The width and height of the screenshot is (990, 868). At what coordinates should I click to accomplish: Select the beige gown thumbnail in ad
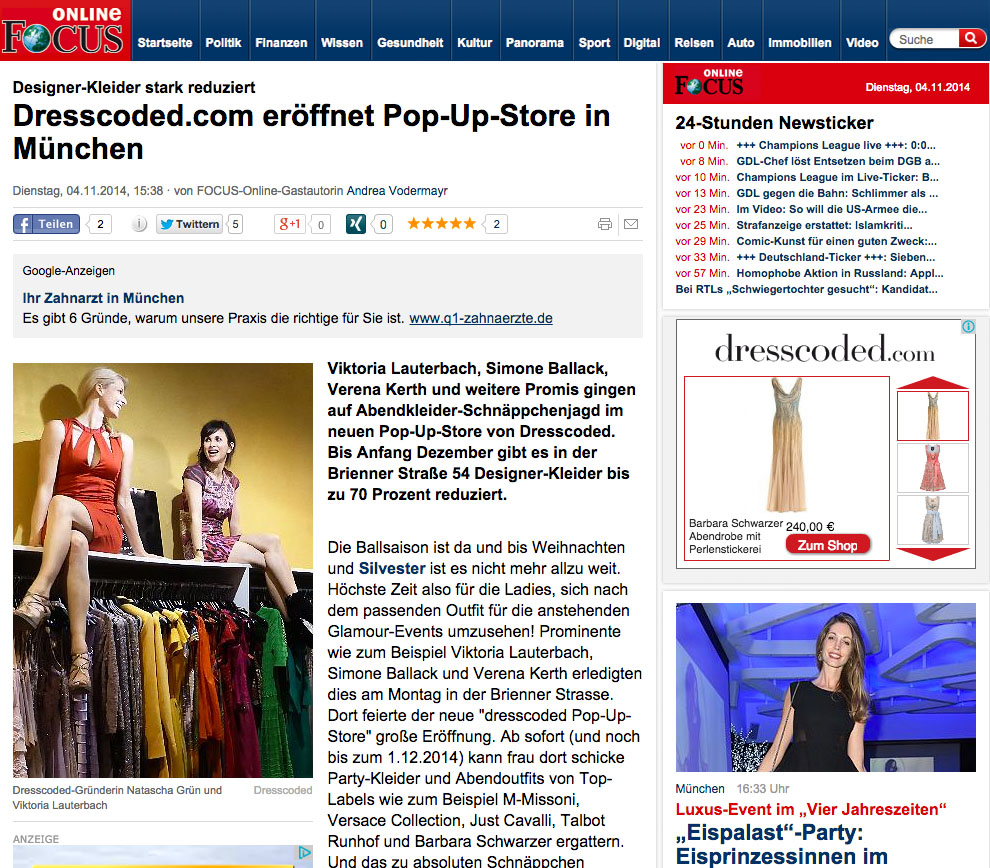click(x=933, y=416)
